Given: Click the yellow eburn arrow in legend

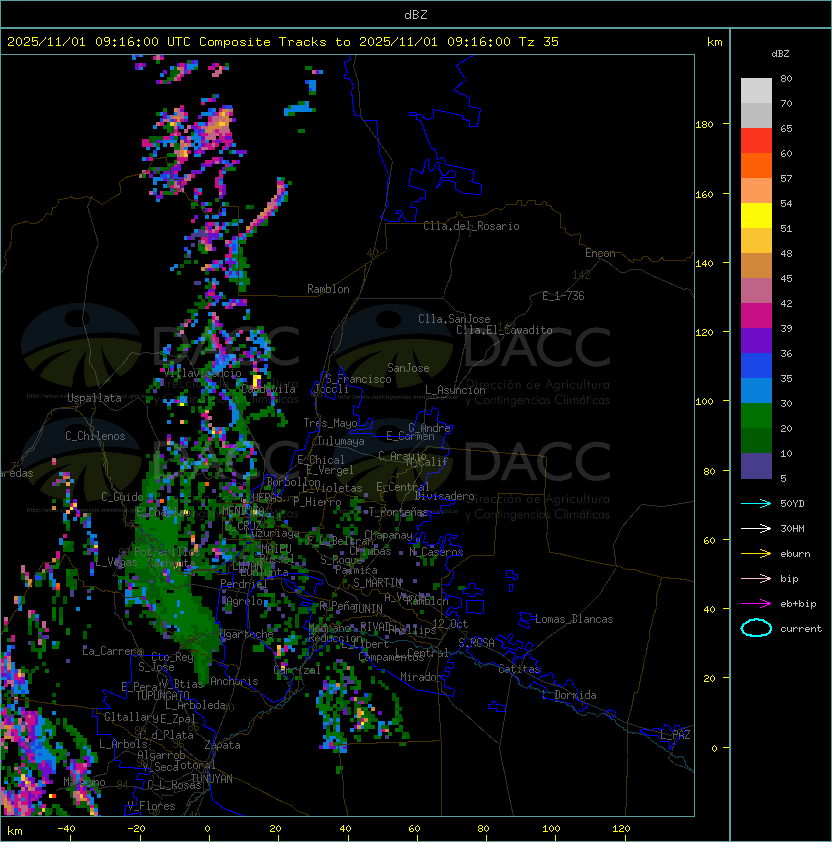Looking at the screenshot, I should [x=756, y=554].
